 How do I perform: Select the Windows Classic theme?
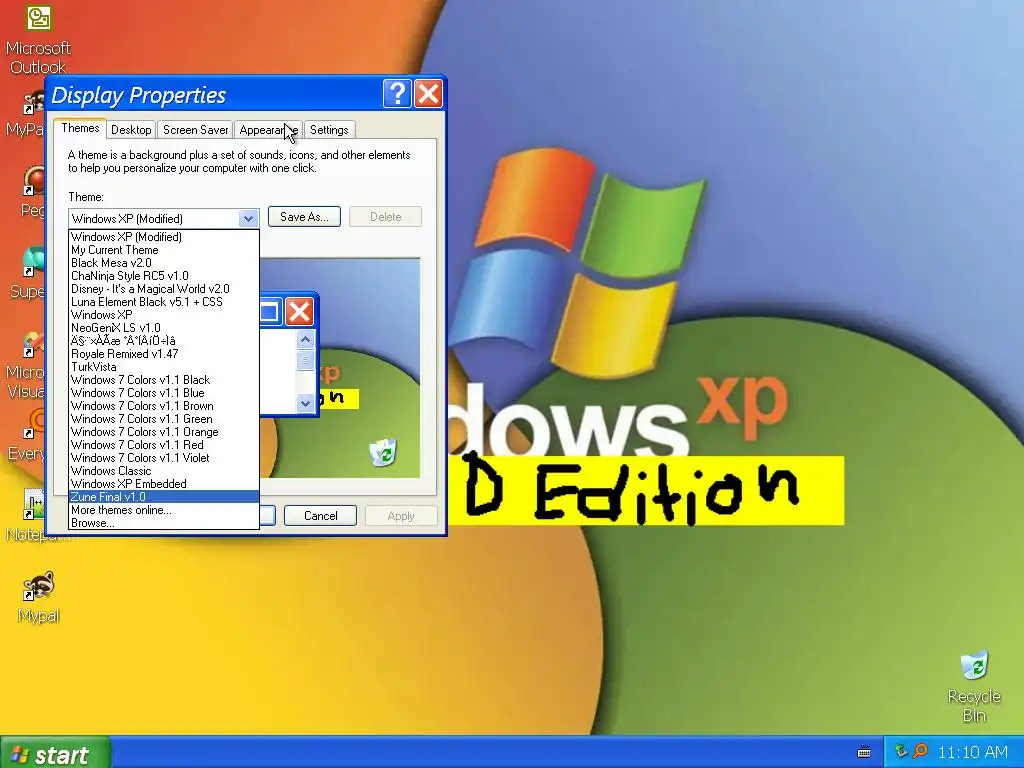(x=164, y=471)
